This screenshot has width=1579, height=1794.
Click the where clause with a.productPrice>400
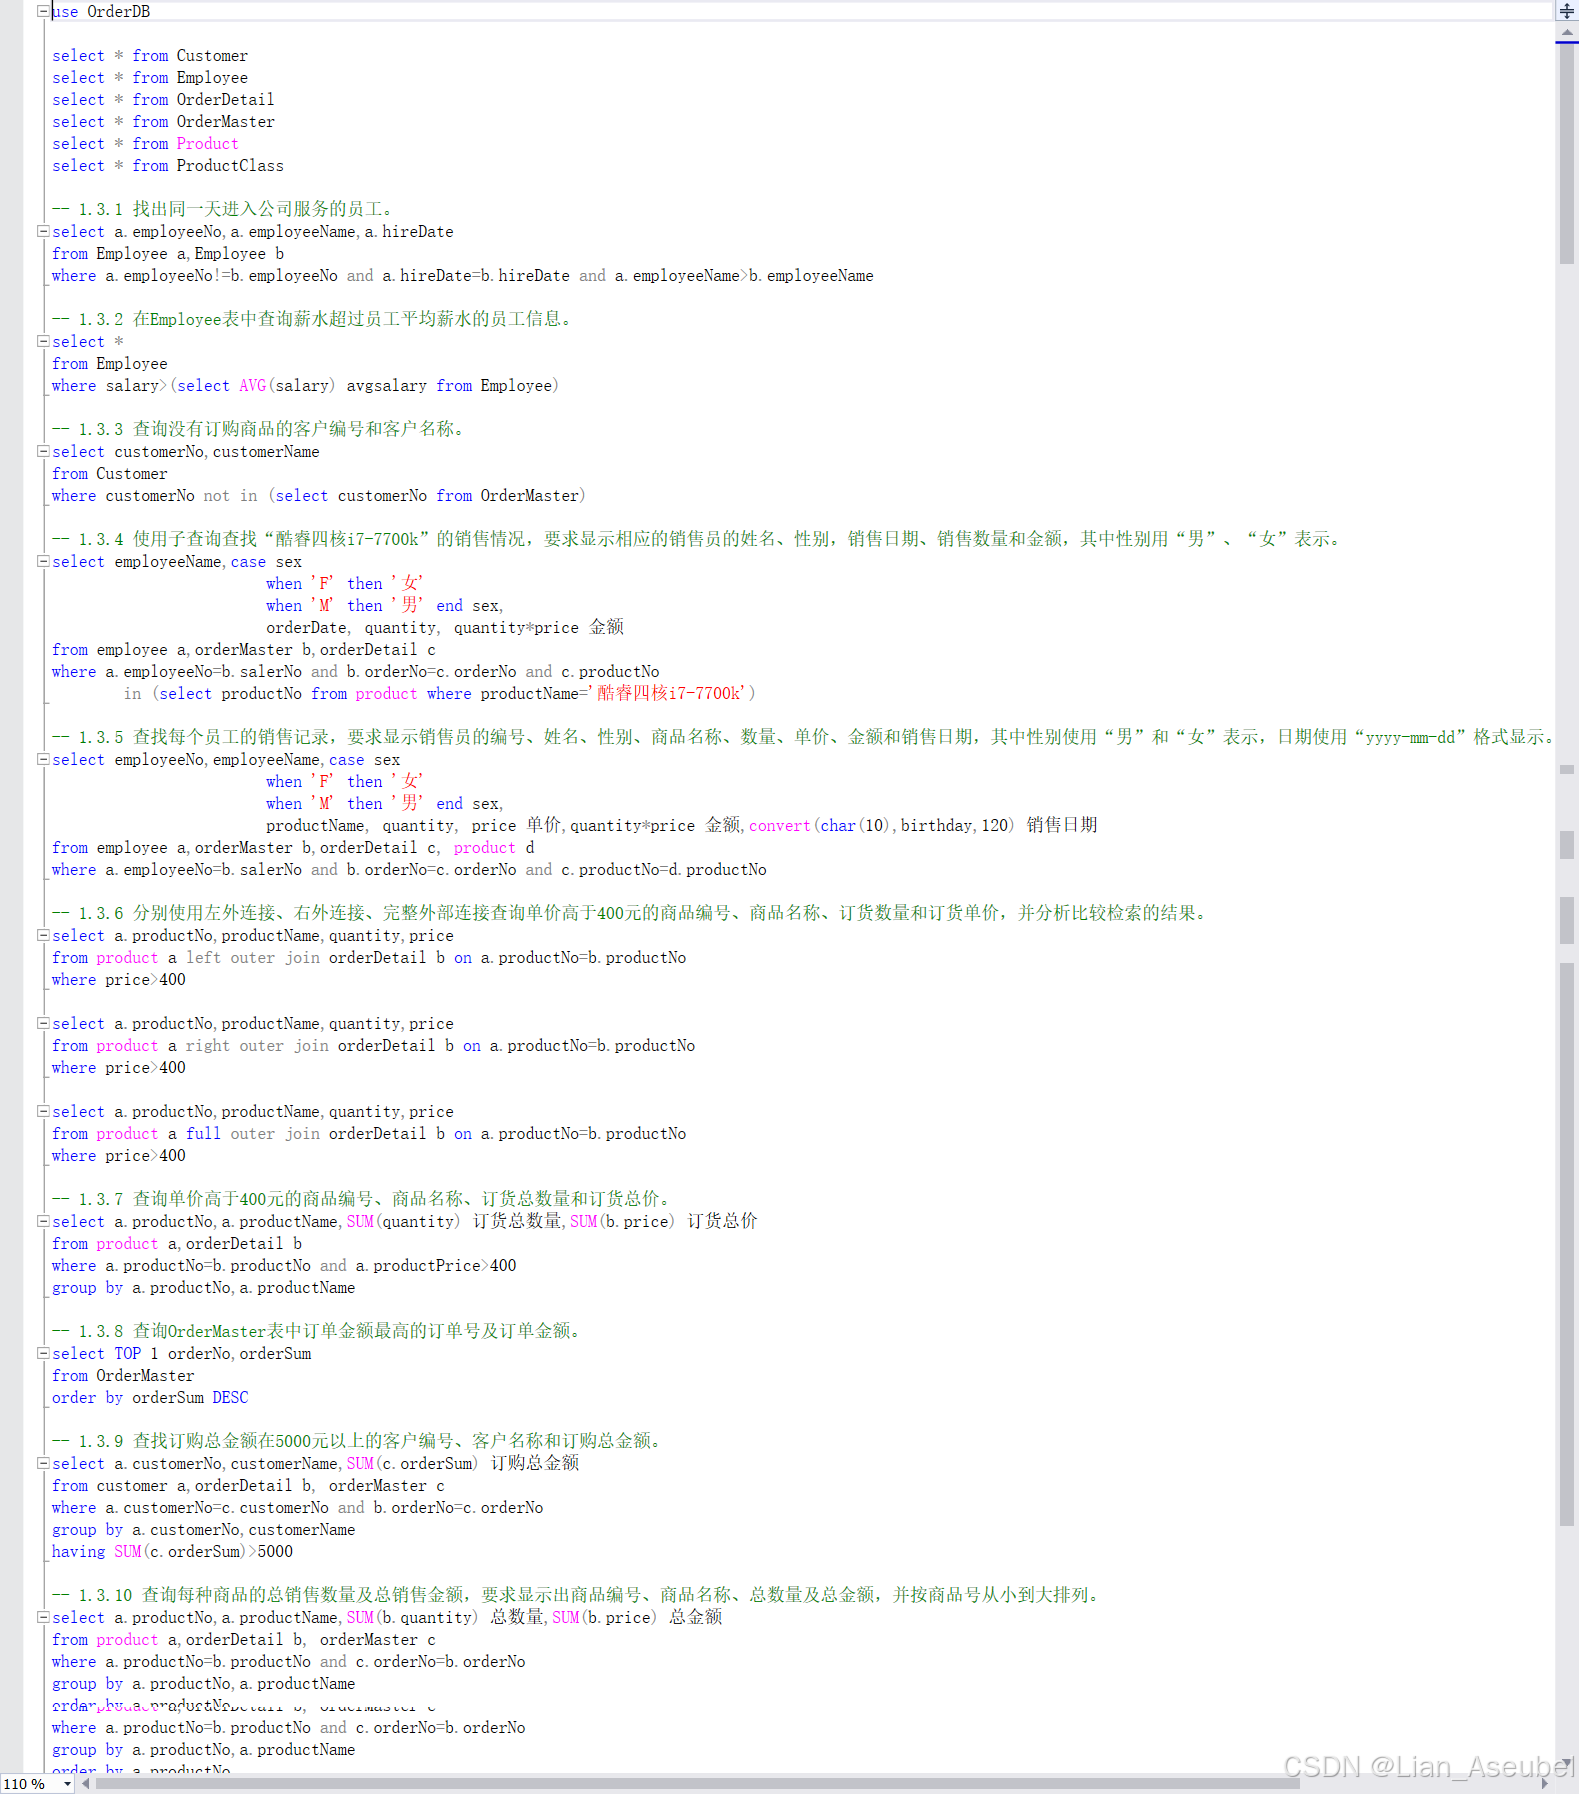click(284, 1266)
